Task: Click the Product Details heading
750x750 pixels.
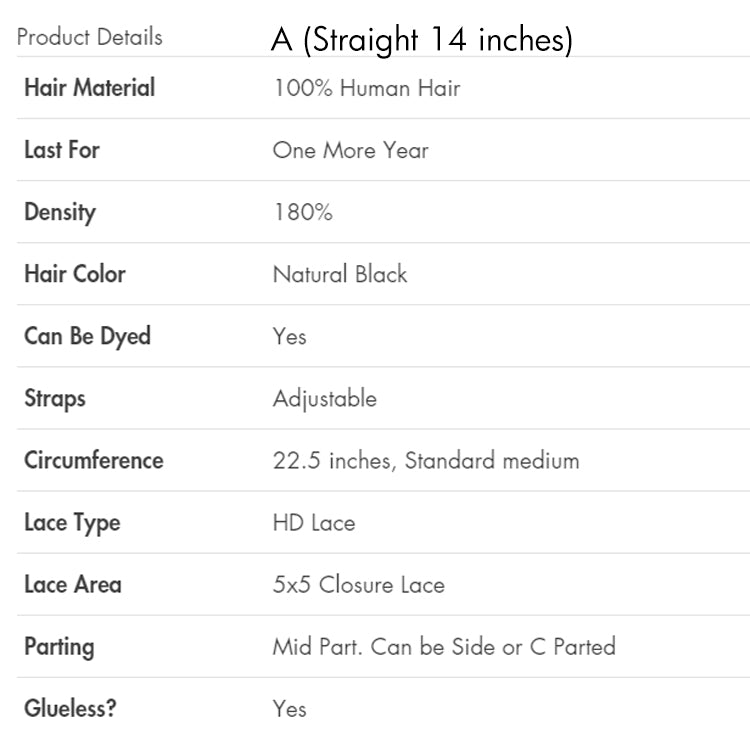Action: click(89, 38)
